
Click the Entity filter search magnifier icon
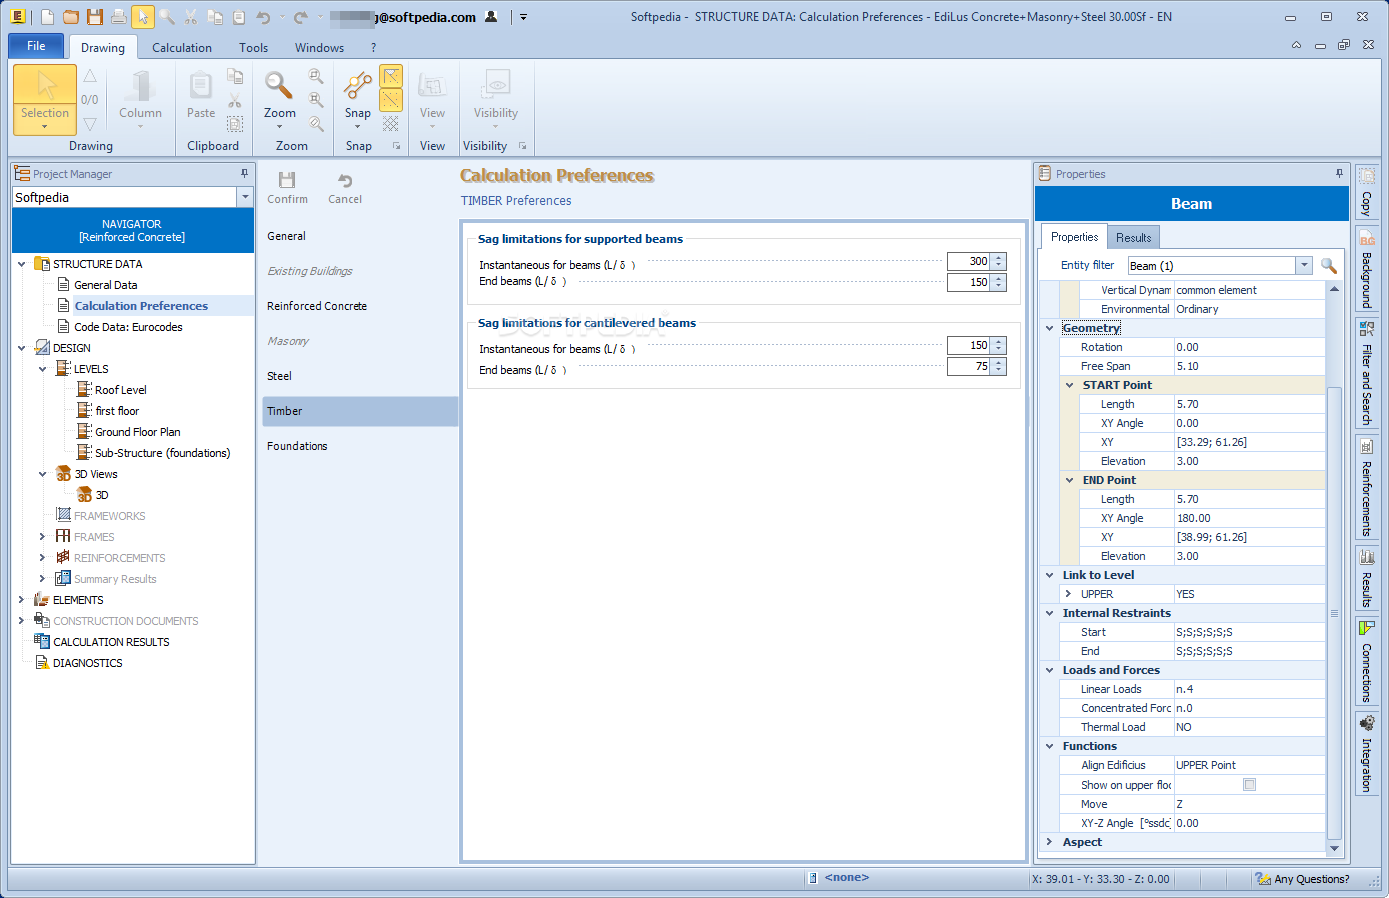1329,265
